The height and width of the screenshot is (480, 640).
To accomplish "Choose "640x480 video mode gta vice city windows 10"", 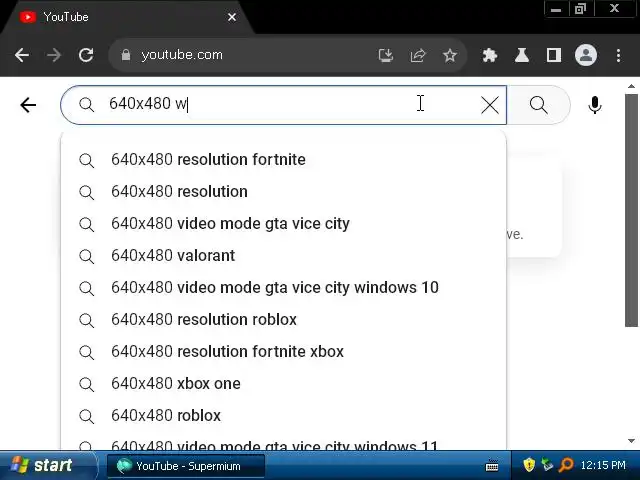I will point(283,288).
